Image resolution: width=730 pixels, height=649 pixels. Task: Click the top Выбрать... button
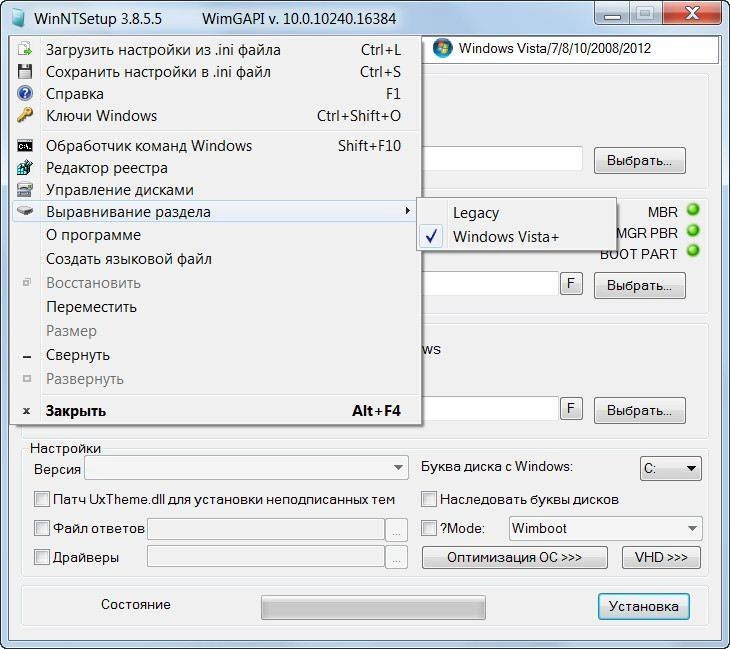(639, 161)
